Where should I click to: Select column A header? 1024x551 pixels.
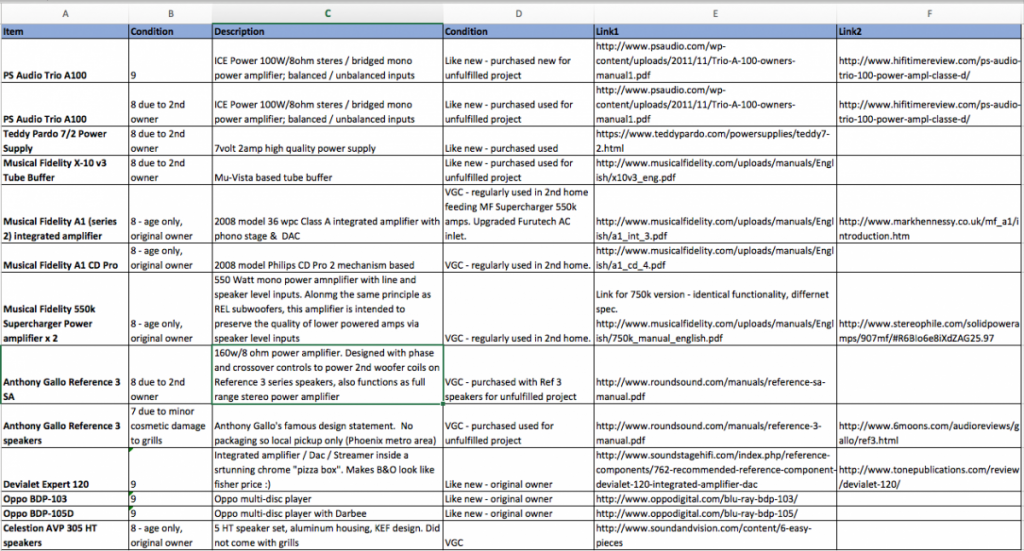click(65, 14)
